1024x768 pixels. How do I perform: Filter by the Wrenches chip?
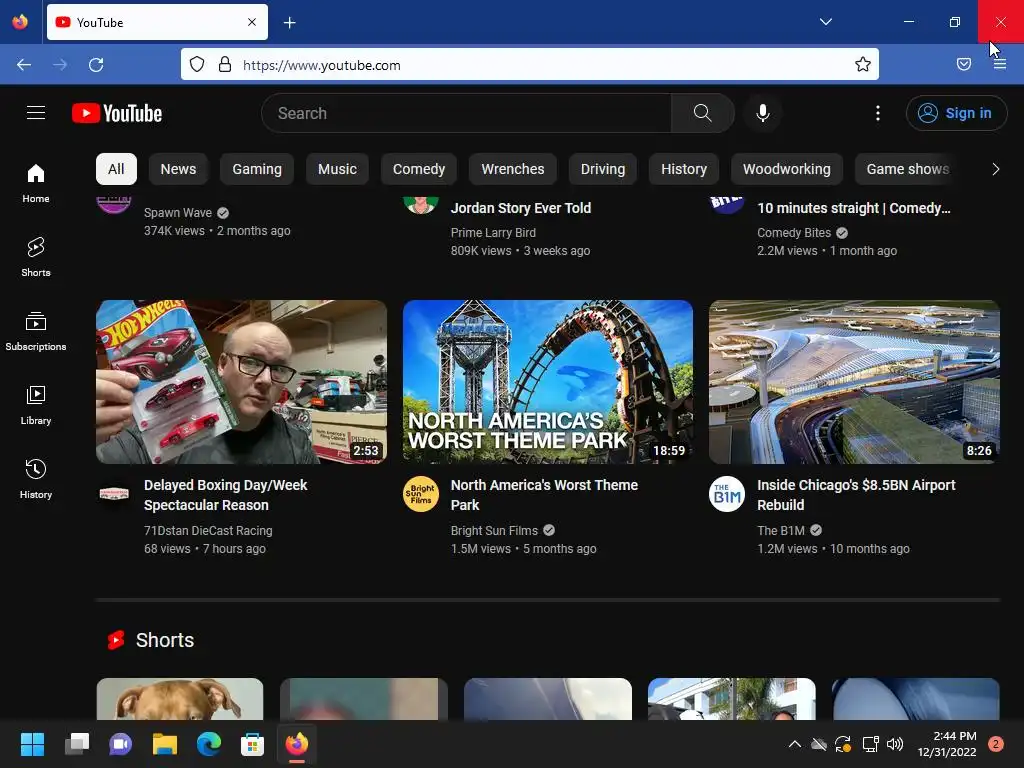tap(513, 169)
